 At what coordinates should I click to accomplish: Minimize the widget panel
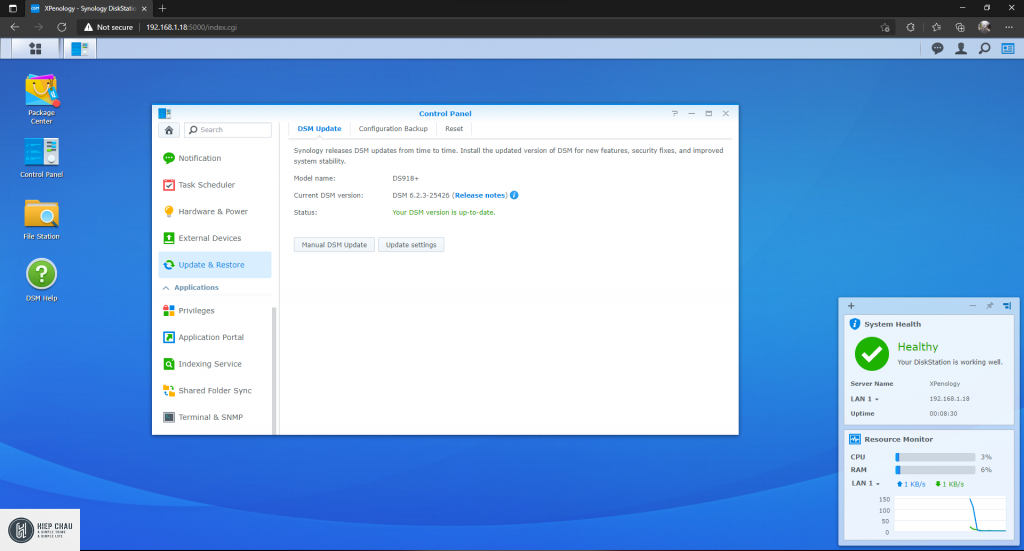click(x=972, y=306)
